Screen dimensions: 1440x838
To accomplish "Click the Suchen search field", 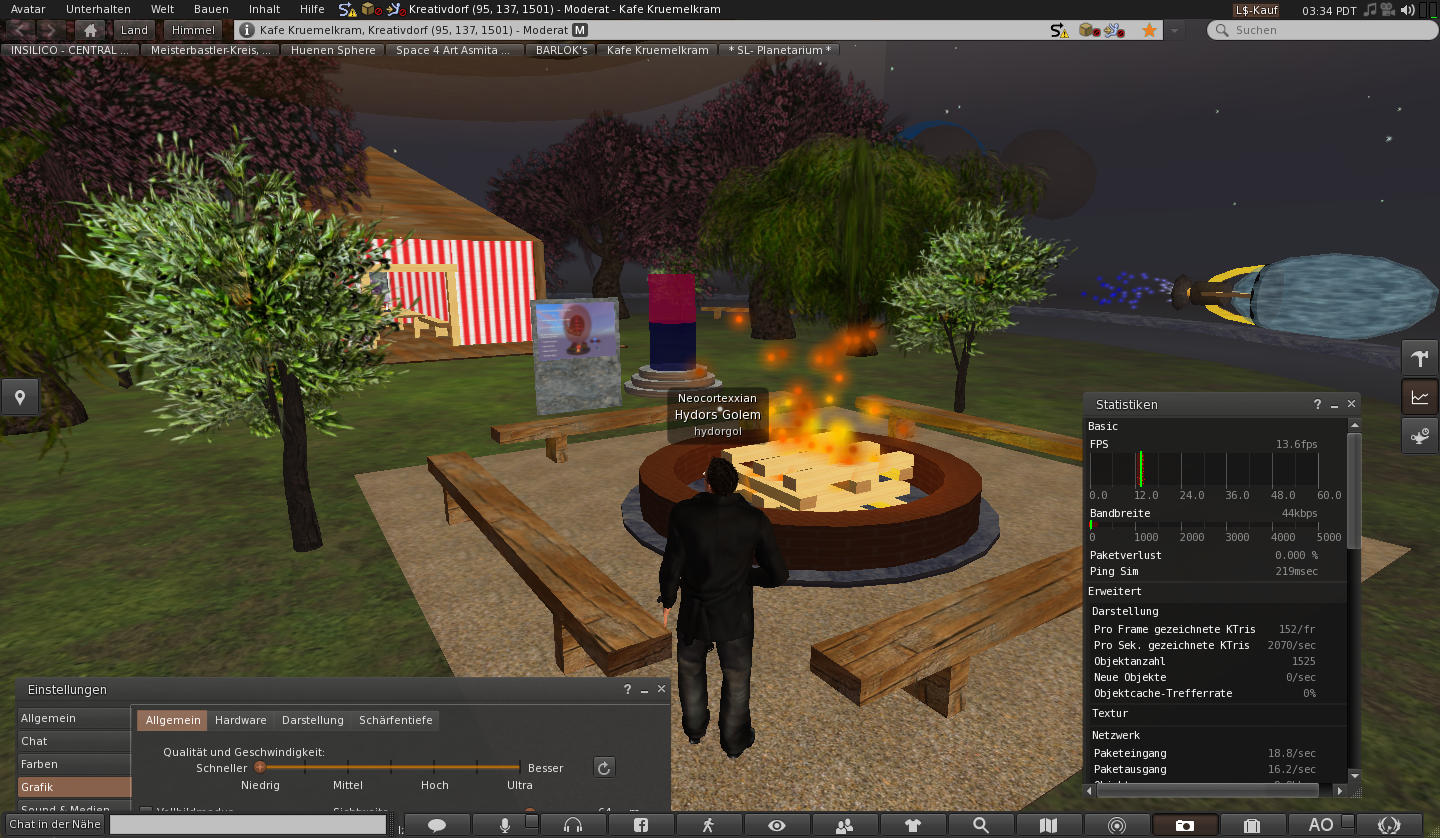I will click(x=1320, y=30).
